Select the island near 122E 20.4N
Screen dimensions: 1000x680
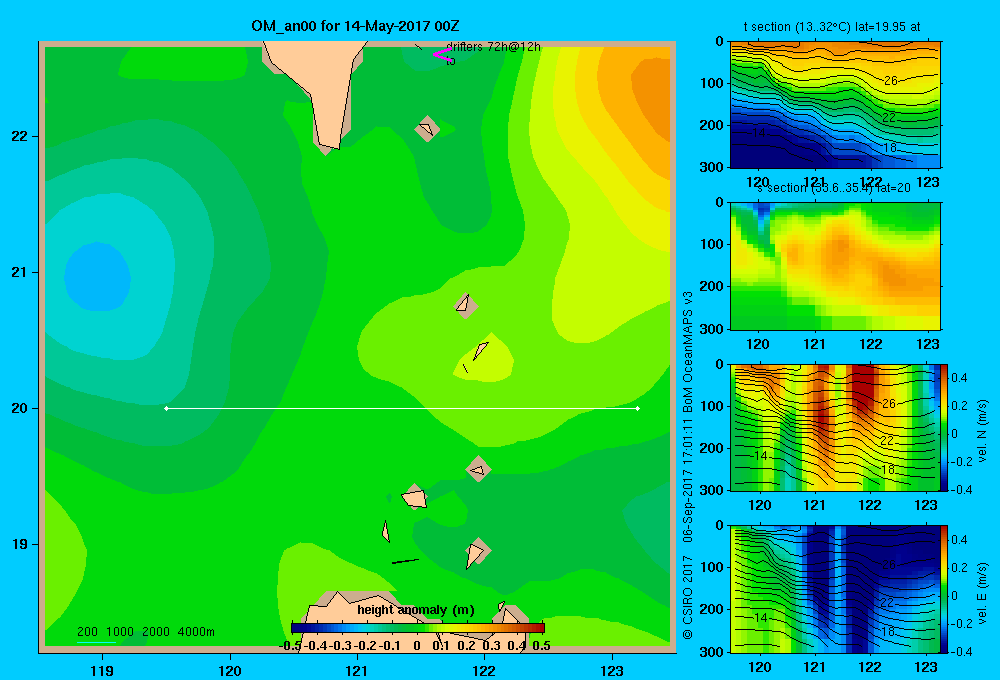click(x=480, y=350)
